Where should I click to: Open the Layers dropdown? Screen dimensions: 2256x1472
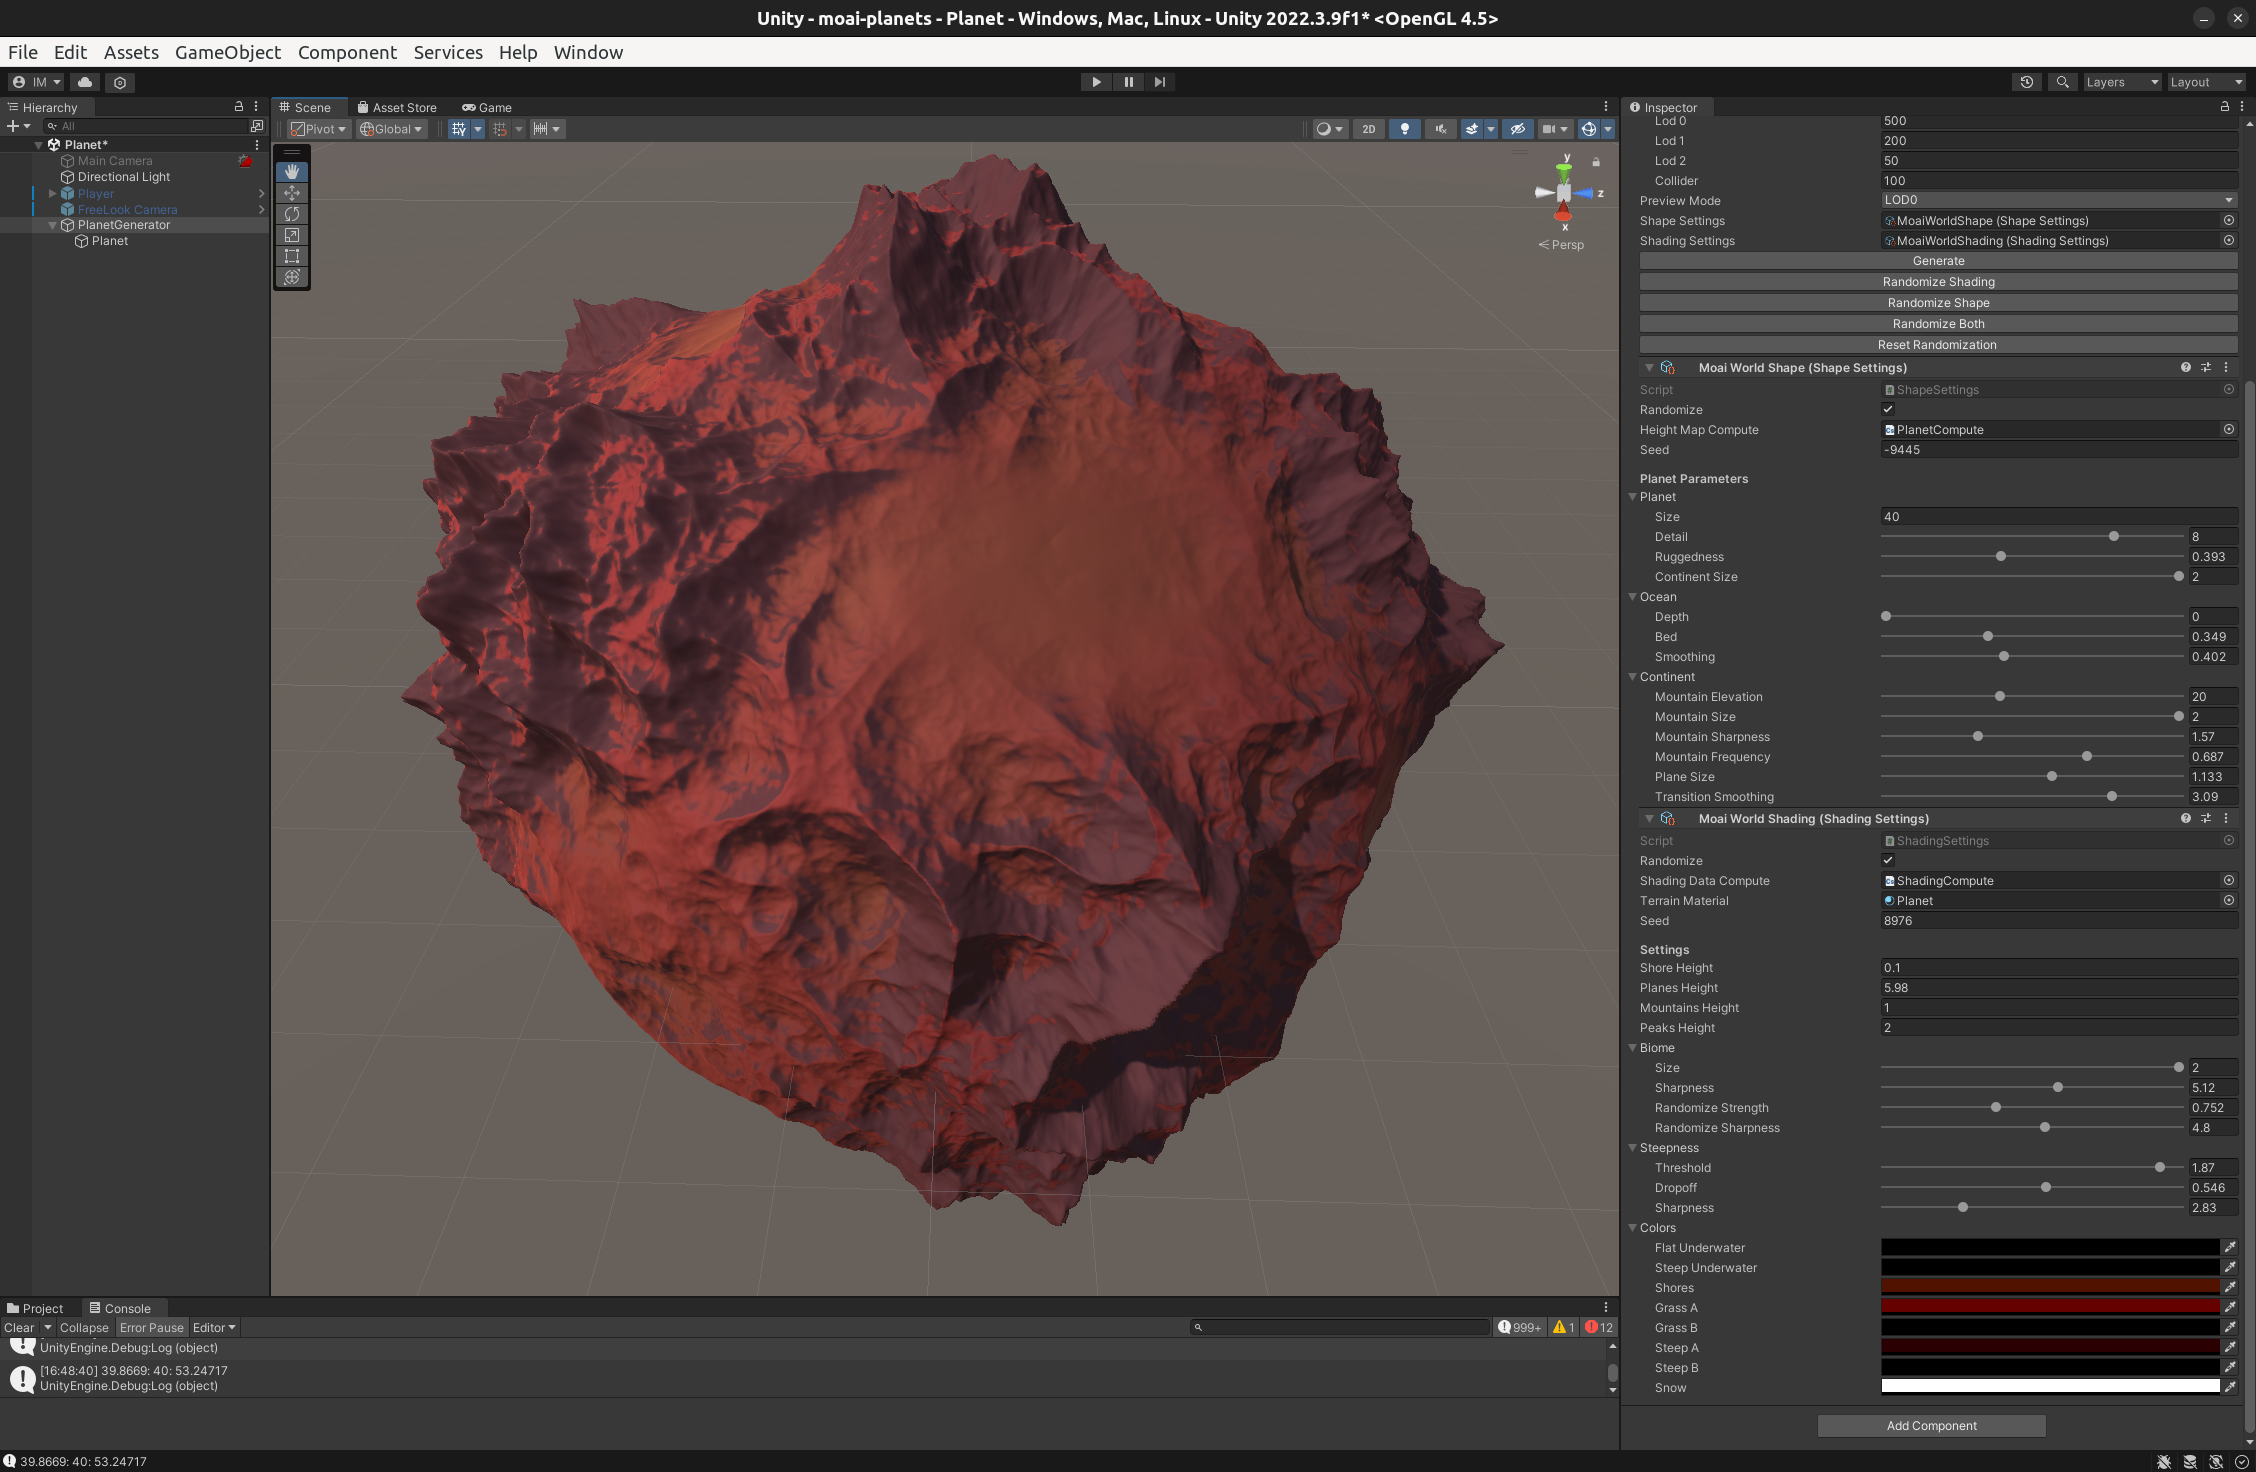(x=2121, y=82)
